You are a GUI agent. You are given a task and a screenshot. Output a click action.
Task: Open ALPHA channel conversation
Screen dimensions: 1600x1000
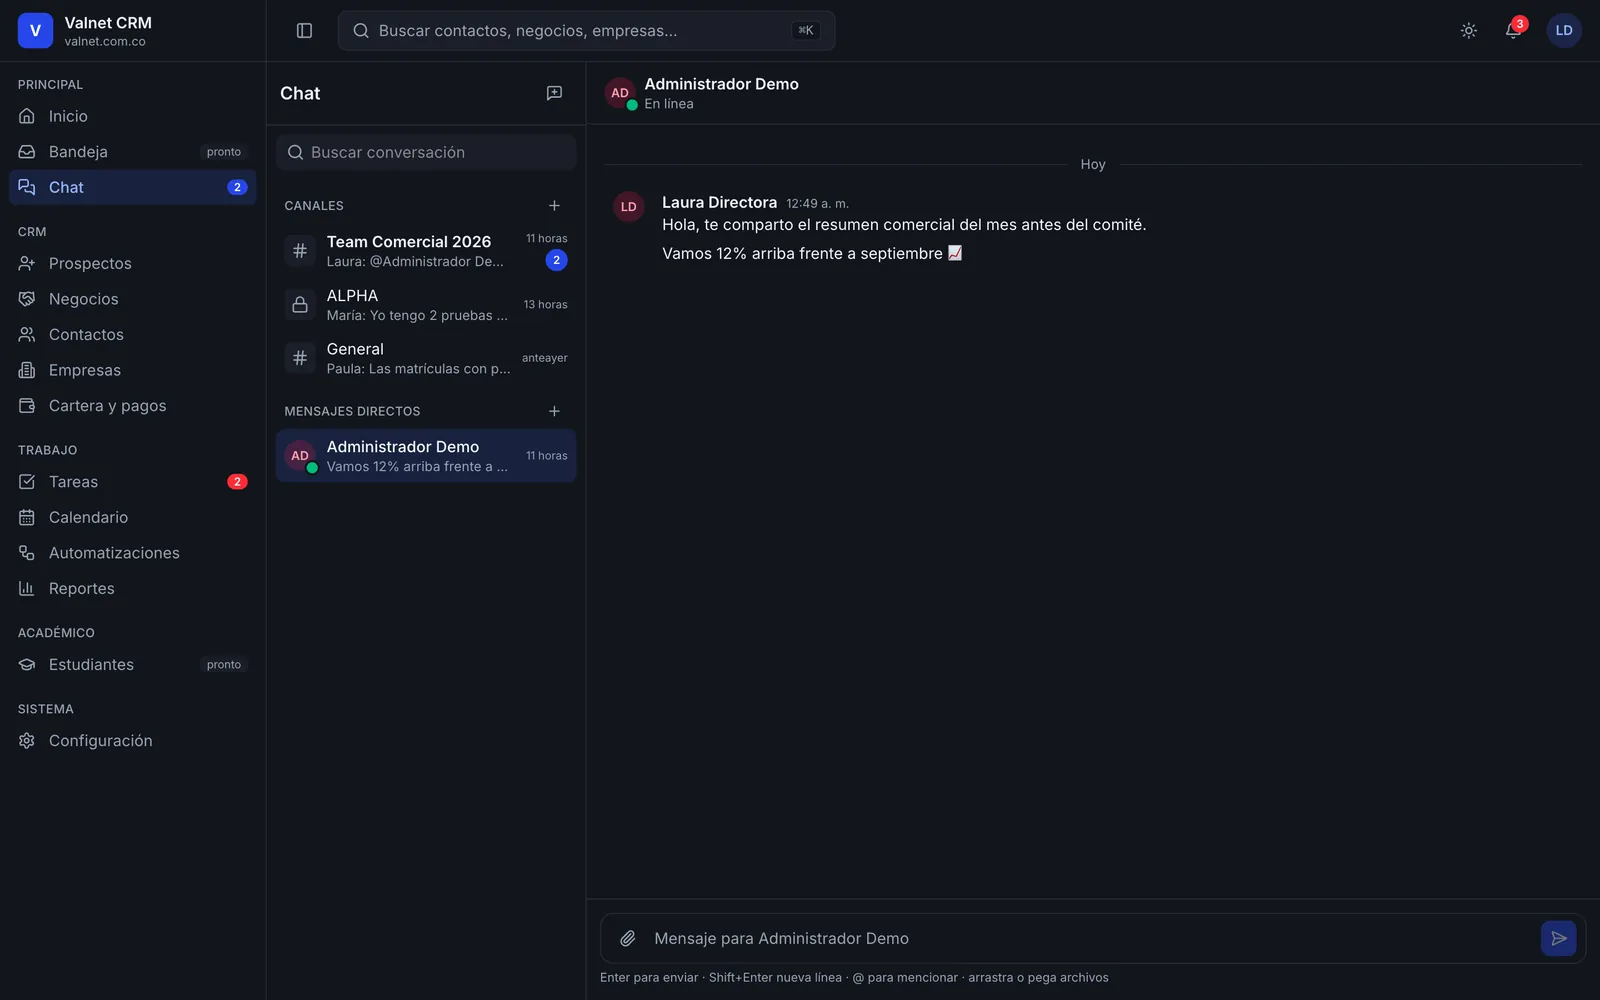pyautogui.click(x=426, y=305)
